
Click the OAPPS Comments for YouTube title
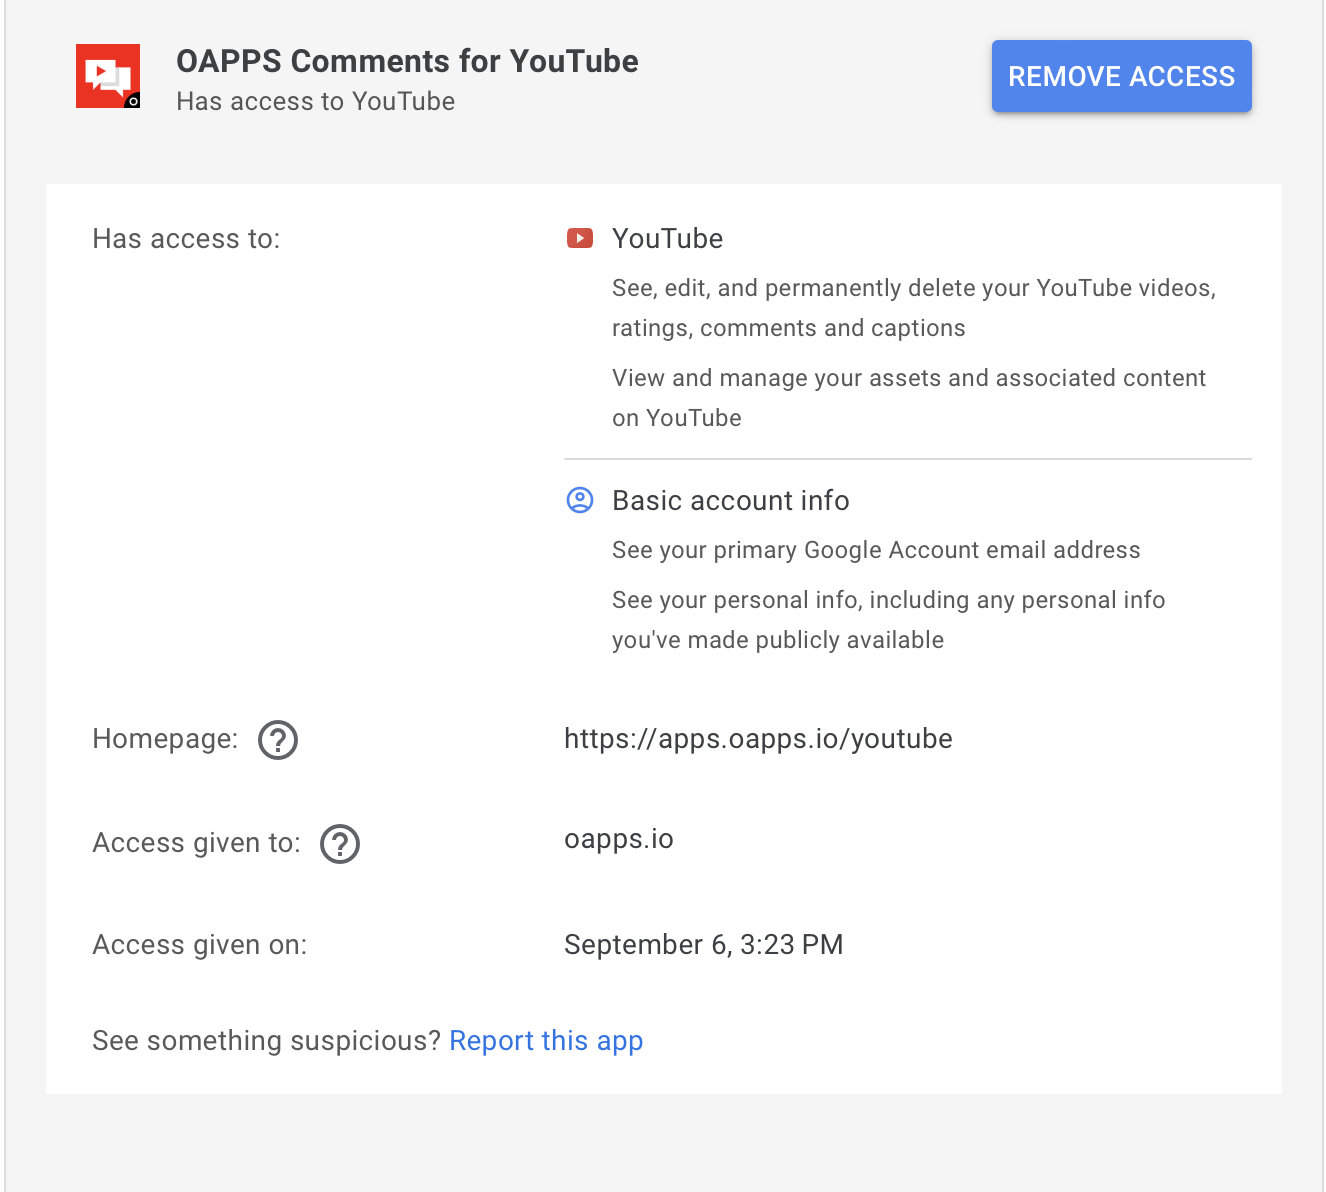point(408,61)
